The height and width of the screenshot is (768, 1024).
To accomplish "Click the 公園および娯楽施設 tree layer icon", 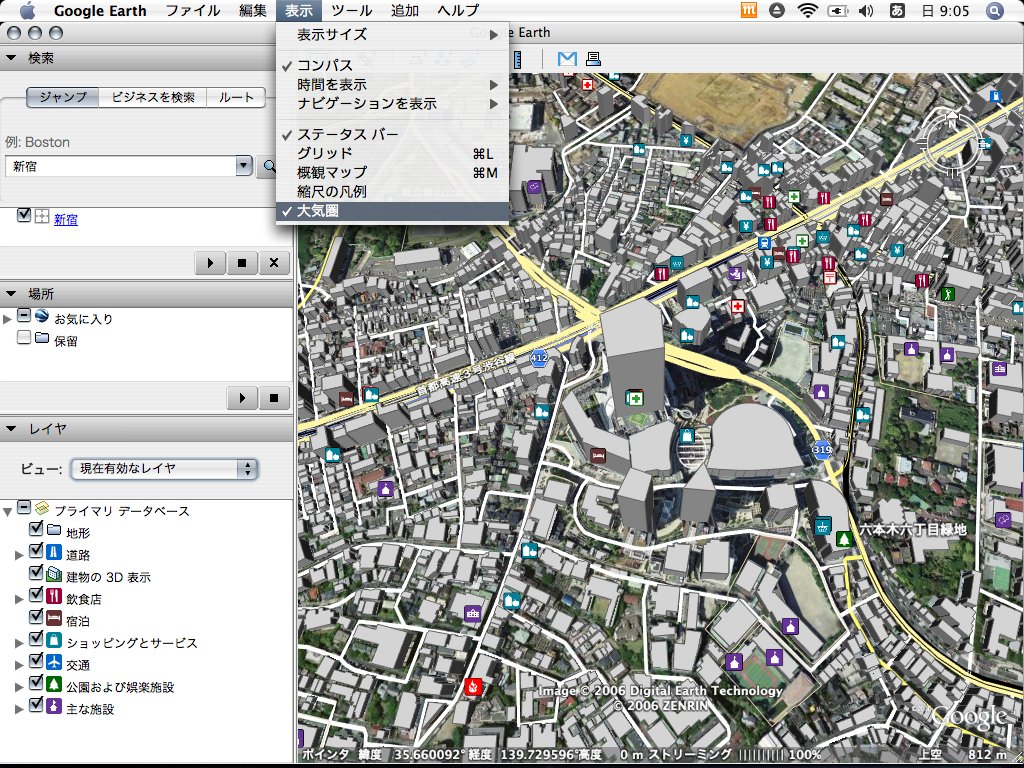I will pyautogui.click(x=54, y=685).
